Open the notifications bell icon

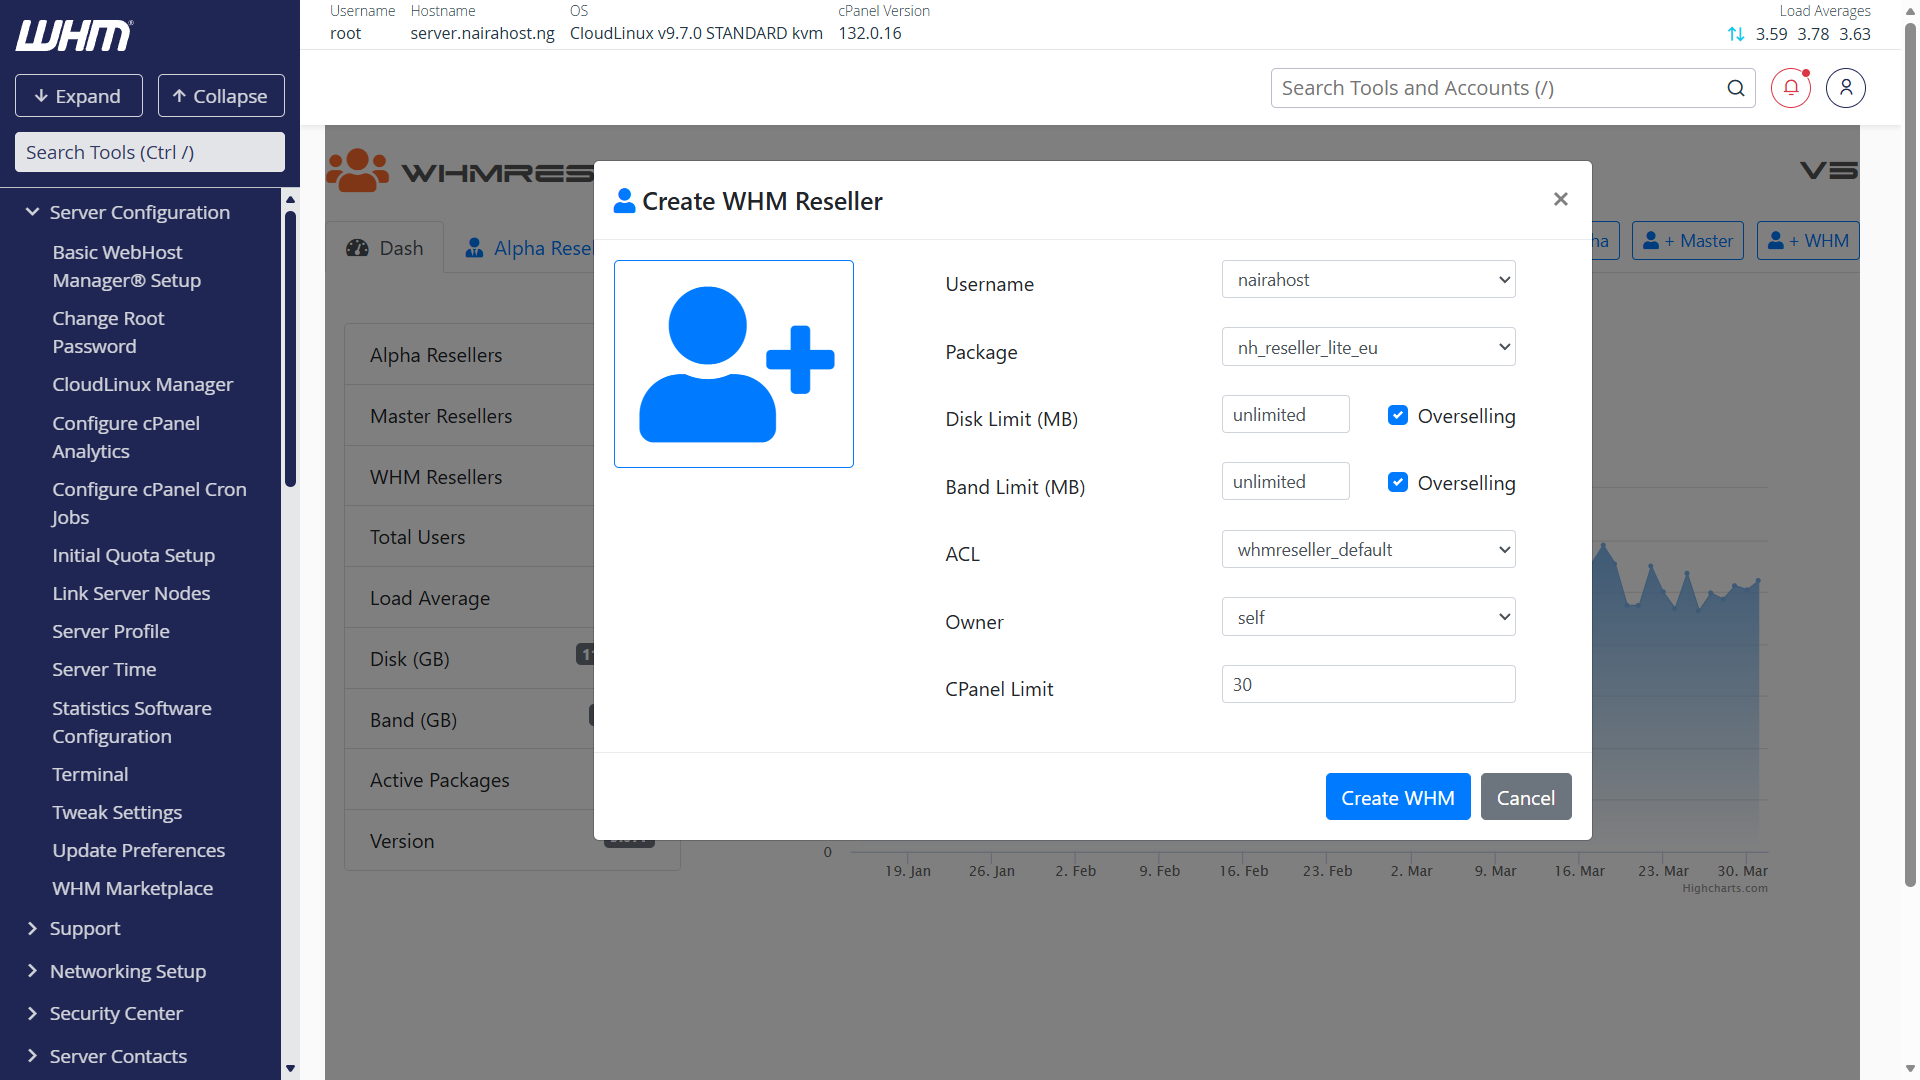(1791, 88)
